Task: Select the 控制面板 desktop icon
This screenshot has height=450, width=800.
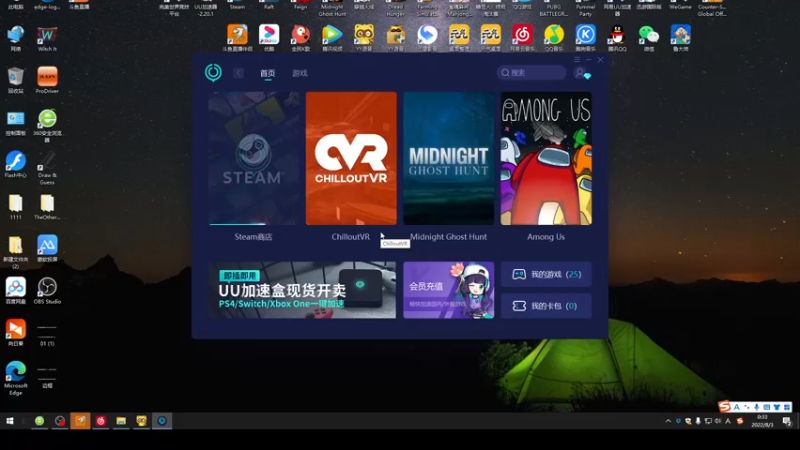Action: coord(15,123)
